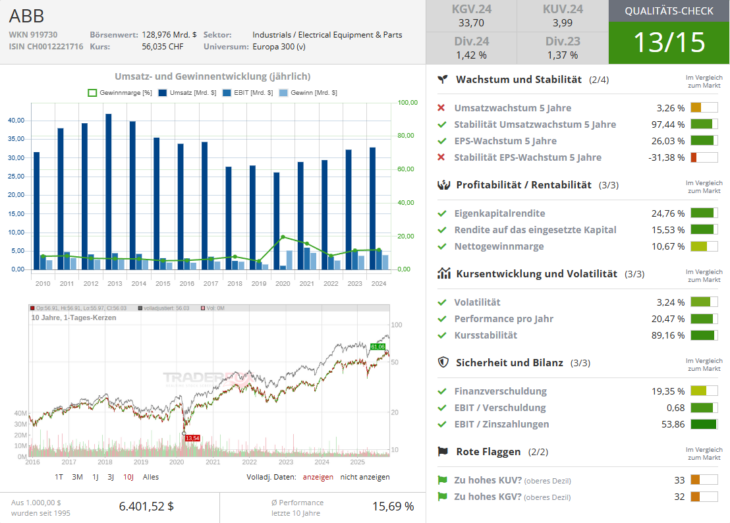The height and width of the screenshot is (523, 730).
Task: Switch chart range to Alles
Action: pos(152,477)
